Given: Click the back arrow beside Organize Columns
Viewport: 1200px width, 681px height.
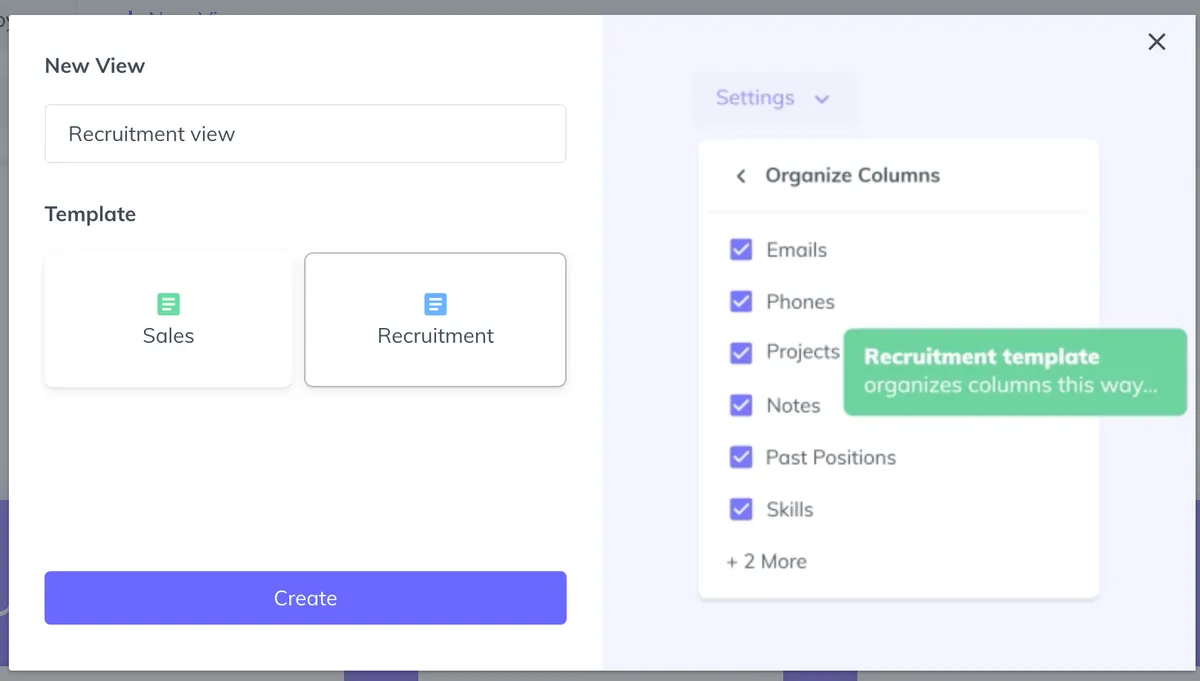Looking at the screenshot, I should coord(741,176).
